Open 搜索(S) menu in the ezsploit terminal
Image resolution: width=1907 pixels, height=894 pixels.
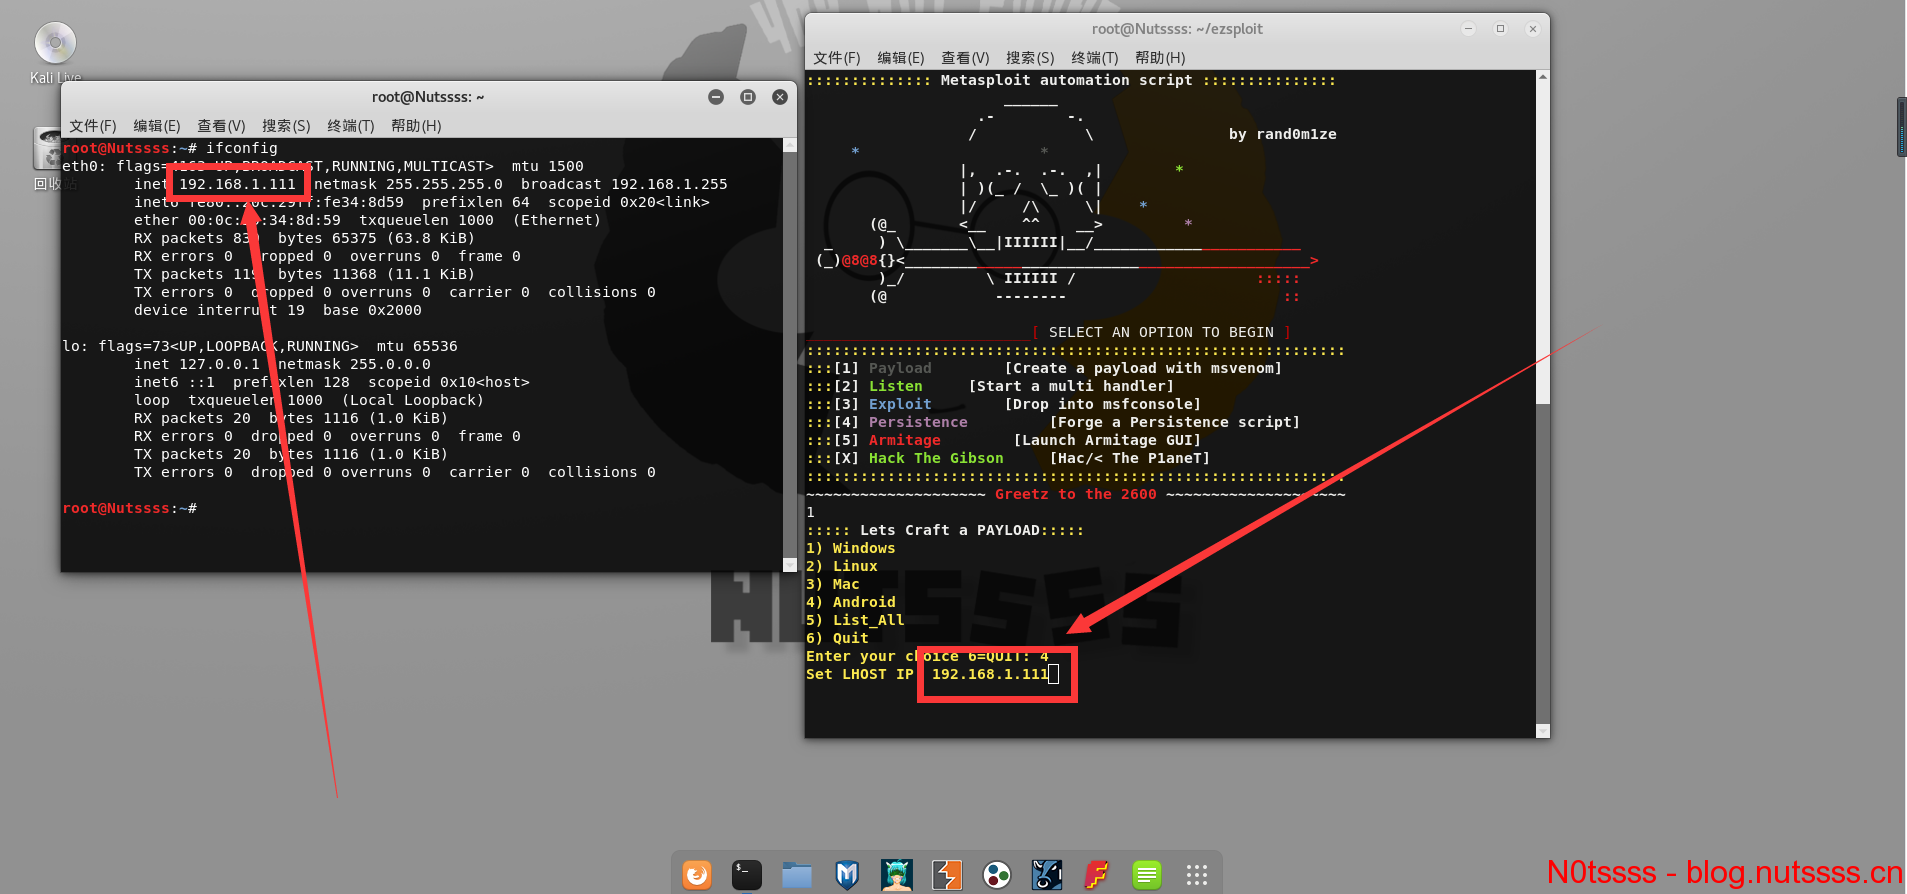[x=1030, y=58]
